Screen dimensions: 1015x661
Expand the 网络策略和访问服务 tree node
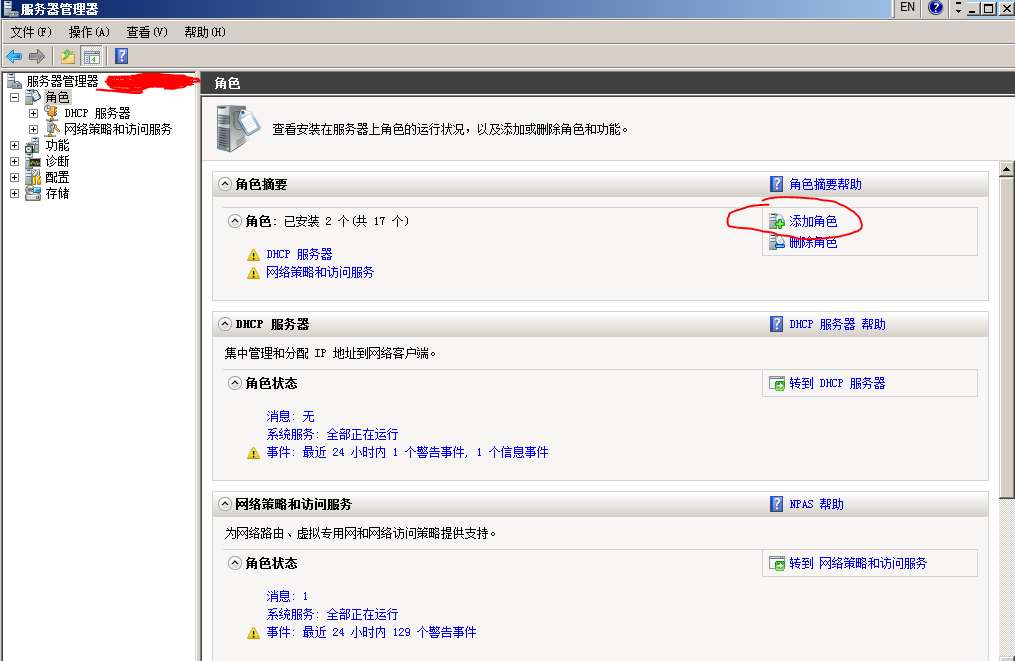click(33, 129)
